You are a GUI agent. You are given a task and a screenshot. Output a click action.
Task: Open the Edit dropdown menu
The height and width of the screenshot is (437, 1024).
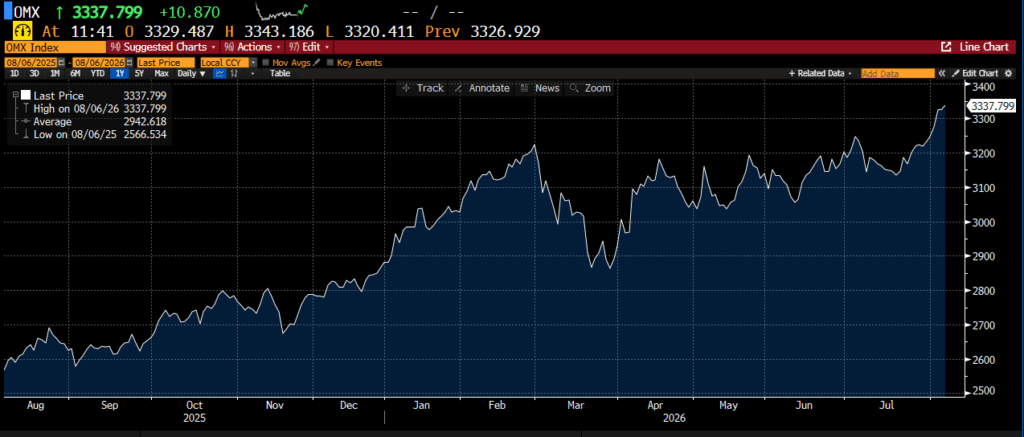click(310, 47)
